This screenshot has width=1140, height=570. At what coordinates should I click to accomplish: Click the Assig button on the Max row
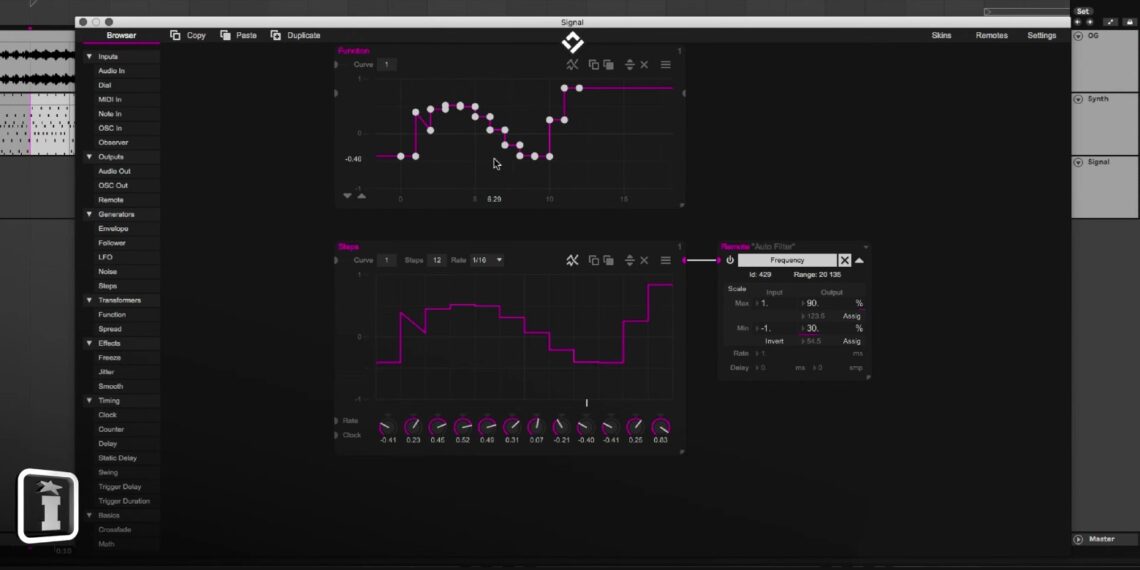click(x=851, y=316)
